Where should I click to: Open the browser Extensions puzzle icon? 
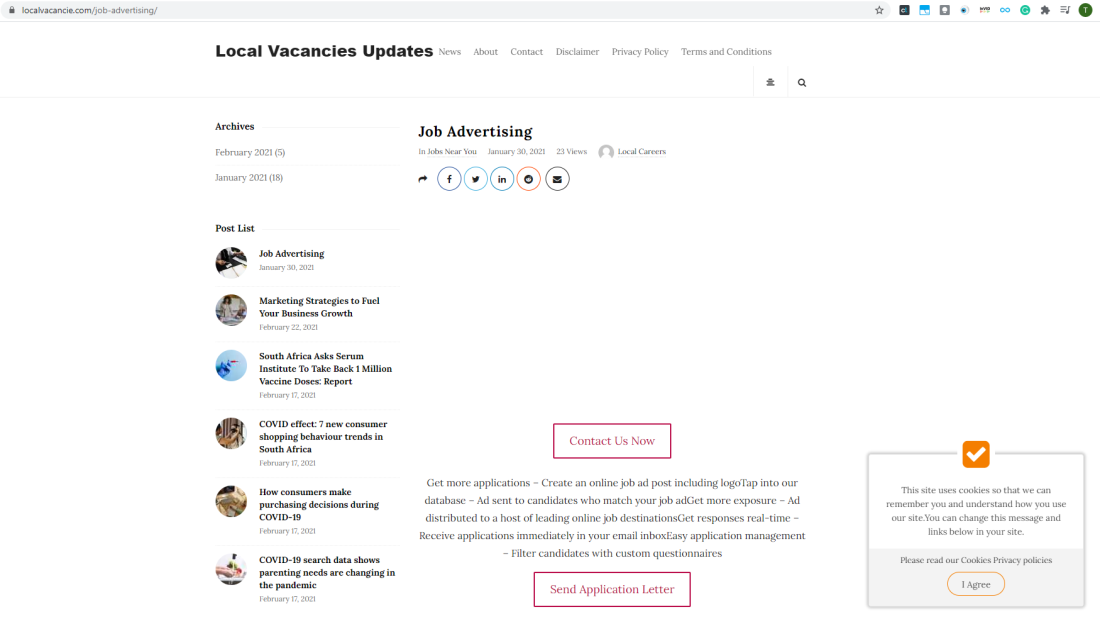[x=1045, y=11]
